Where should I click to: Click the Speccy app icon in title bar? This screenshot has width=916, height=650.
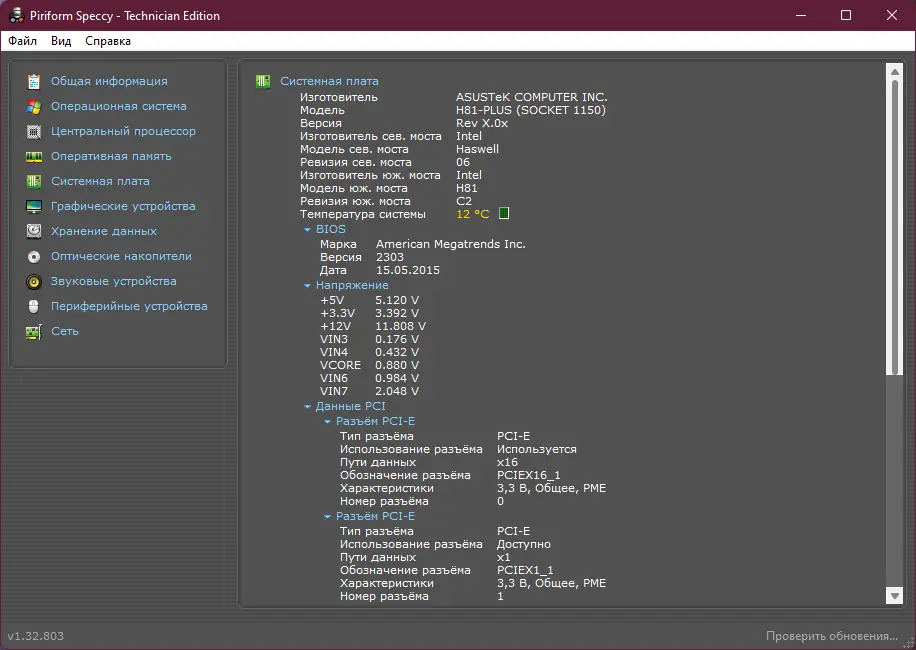tap(16, 15)
